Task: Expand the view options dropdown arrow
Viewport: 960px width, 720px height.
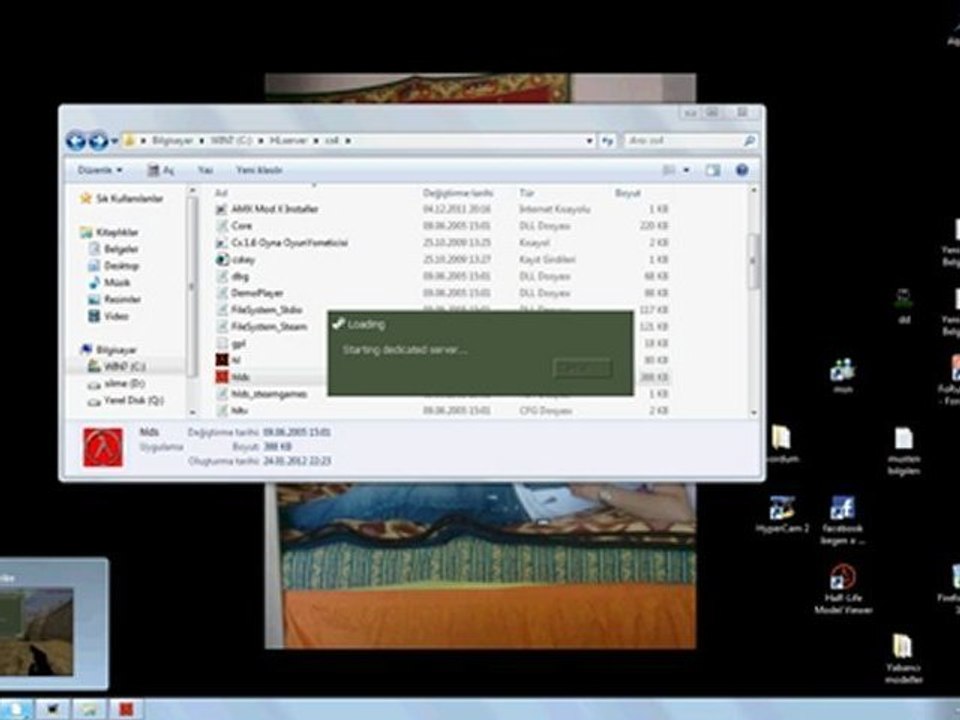Action: (686, 171)
